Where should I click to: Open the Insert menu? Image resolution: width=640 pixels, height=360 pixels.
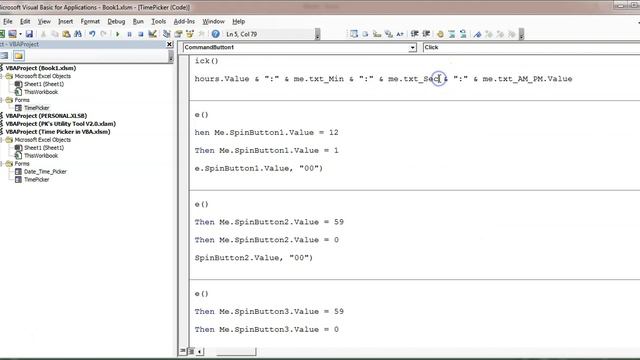(65, 21)
